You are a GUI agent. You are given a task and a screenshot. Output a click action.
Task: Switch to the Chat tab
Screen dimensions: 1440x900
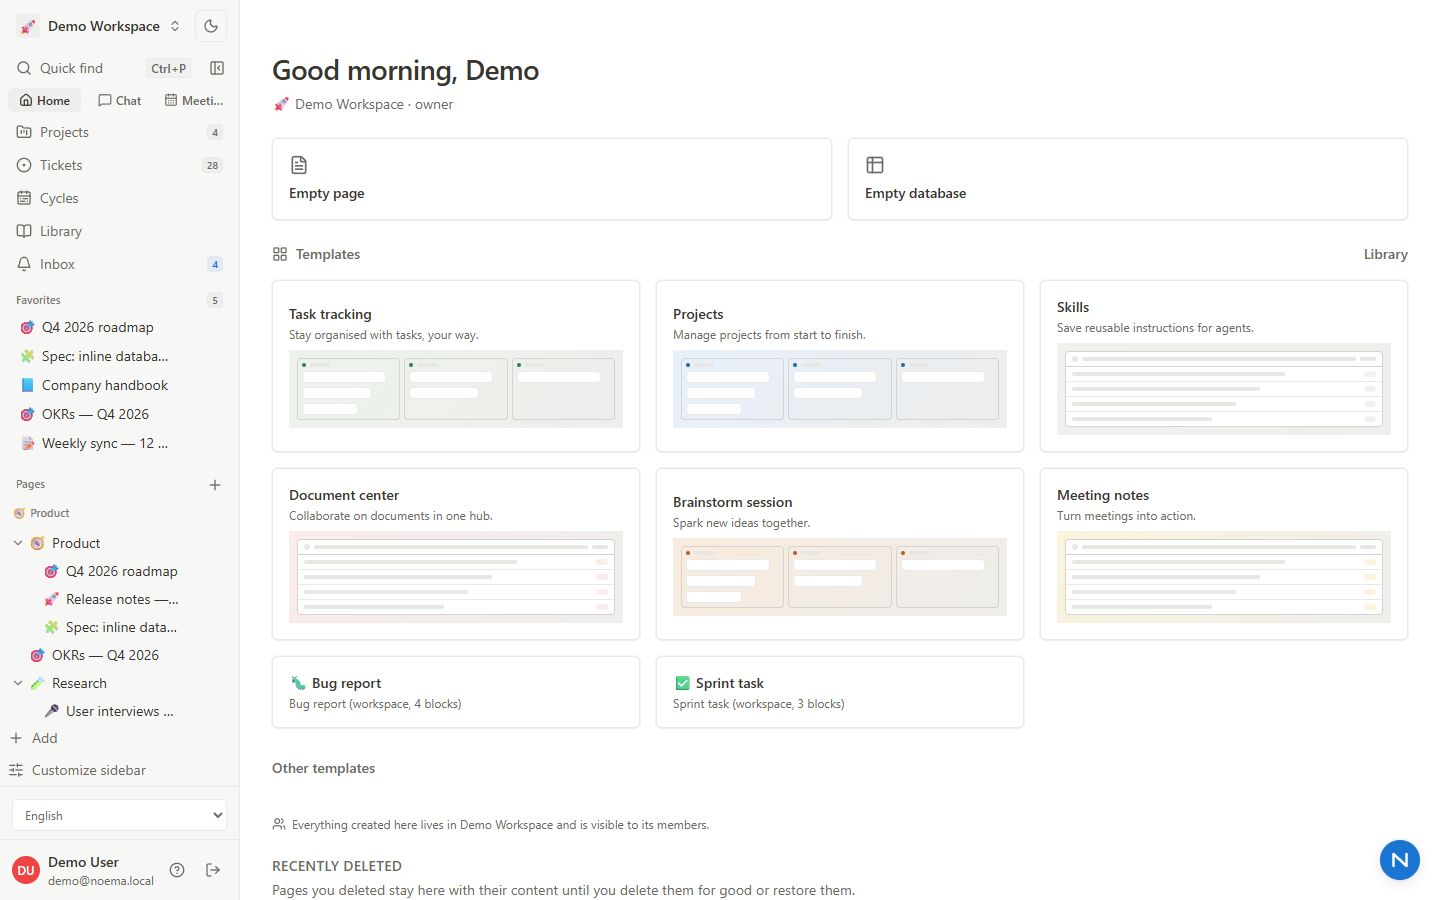point(120,100)
